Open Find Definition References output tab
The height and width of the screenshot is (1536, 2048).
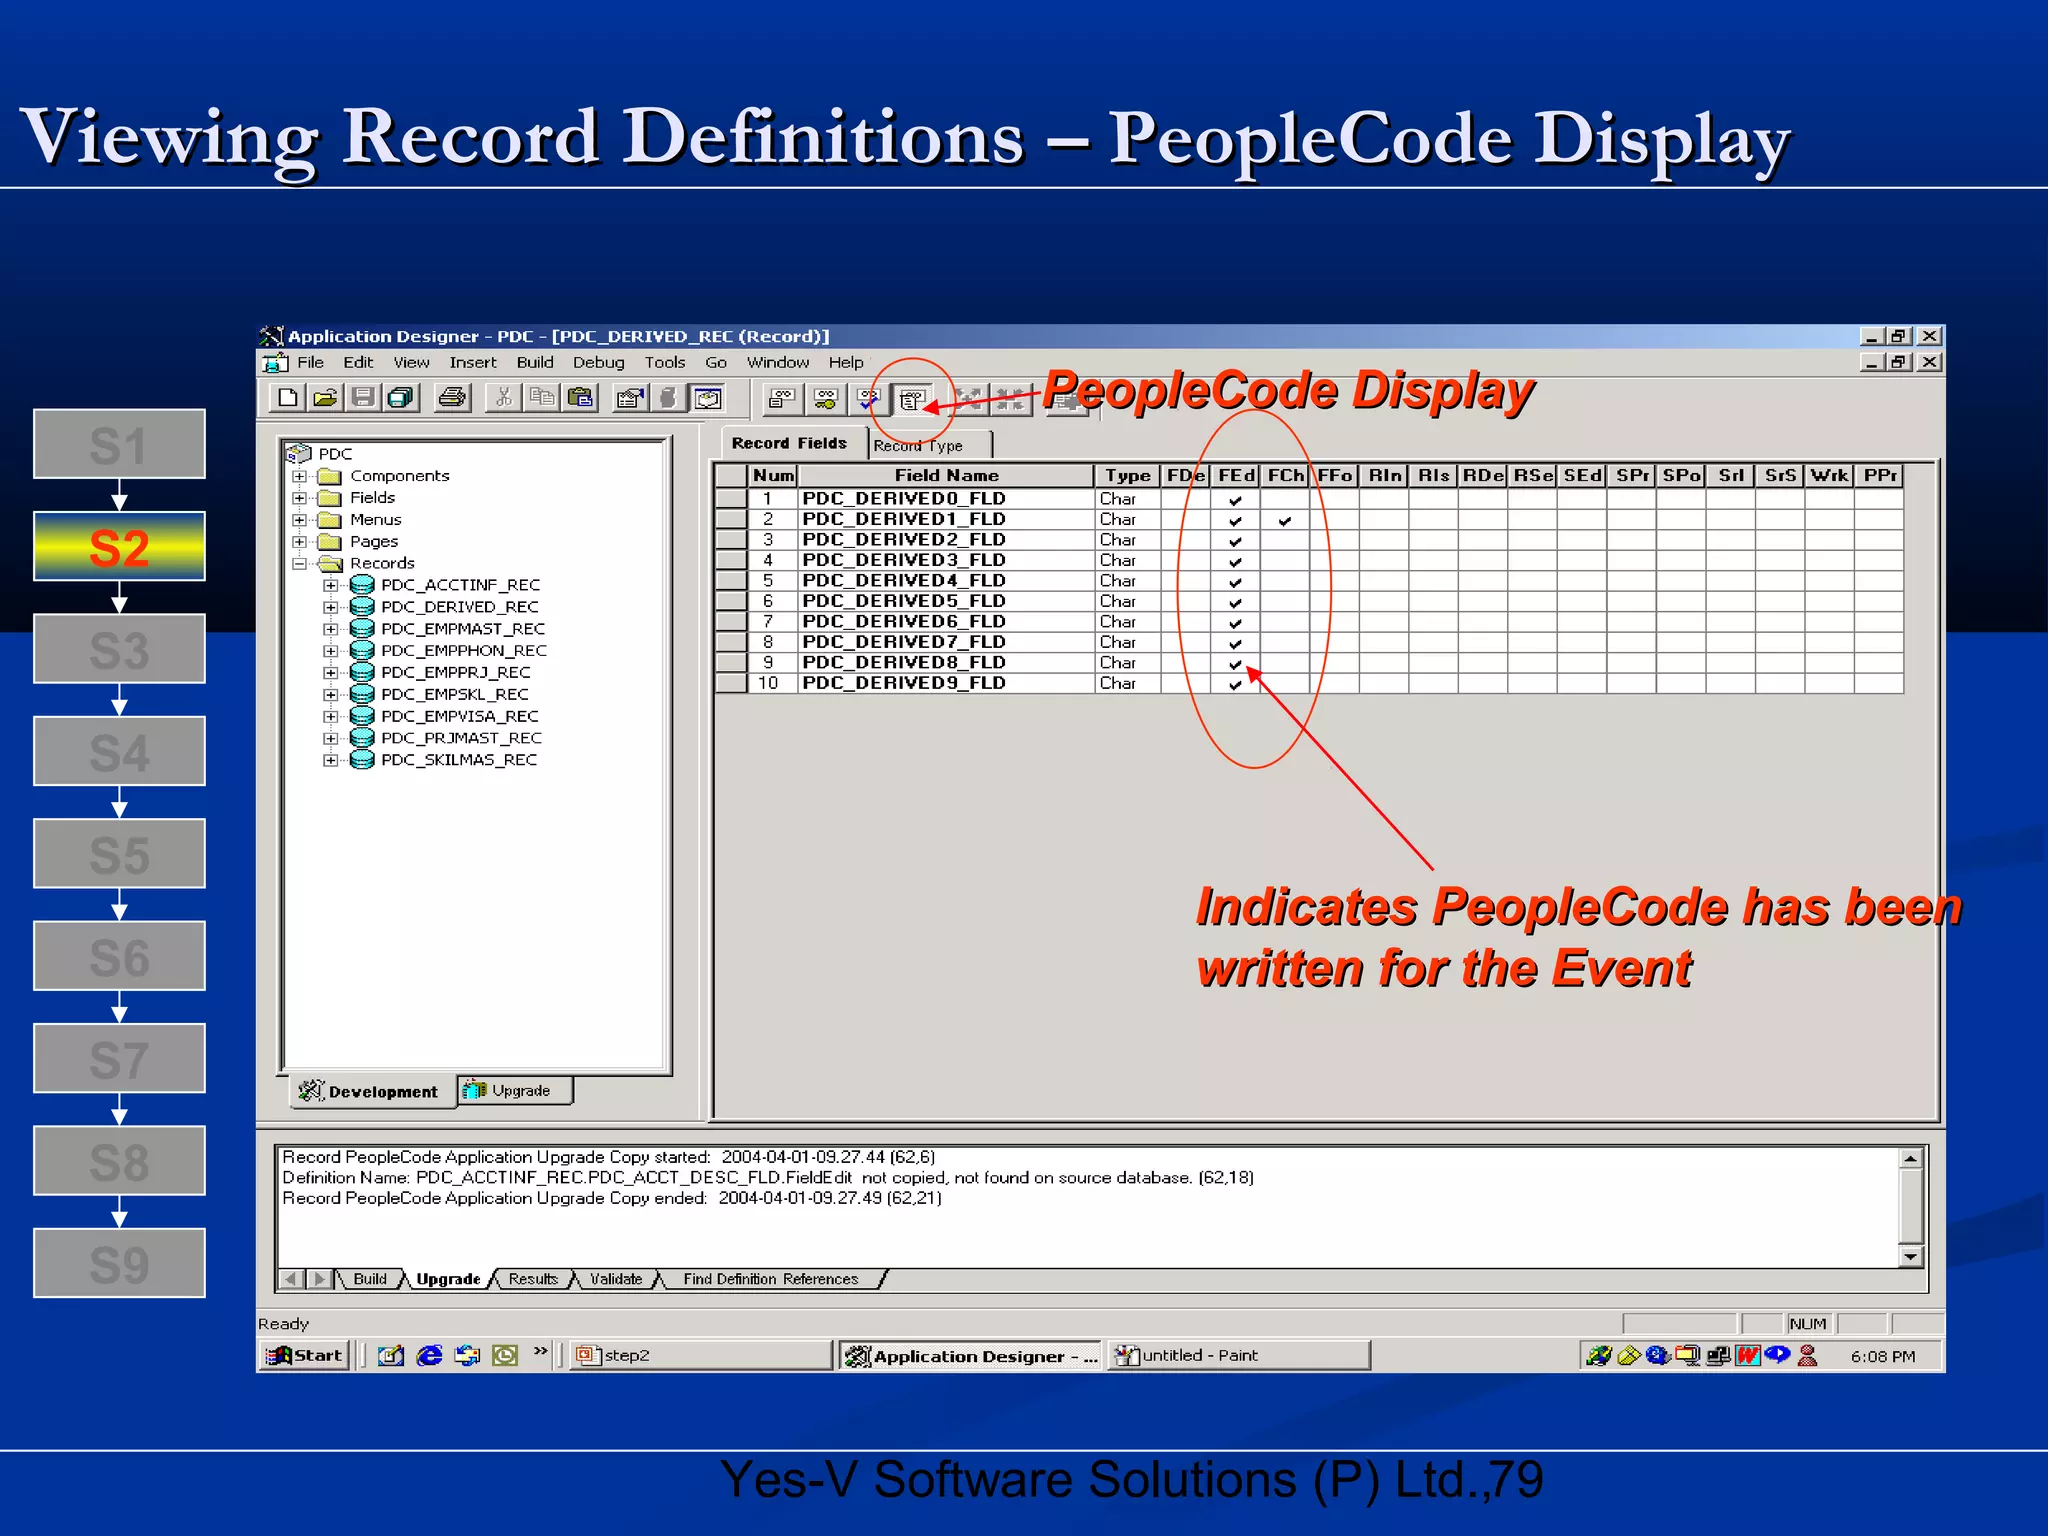[771, 1279]
